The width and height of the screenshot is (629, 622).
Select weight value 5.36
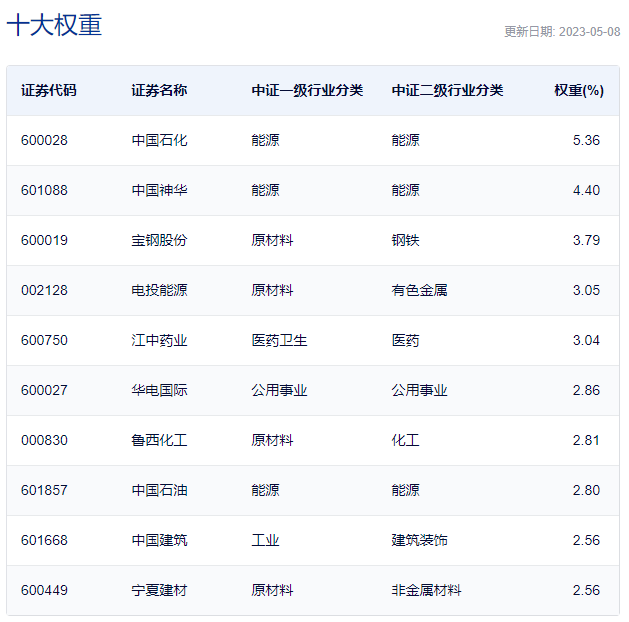click(586, 140)
